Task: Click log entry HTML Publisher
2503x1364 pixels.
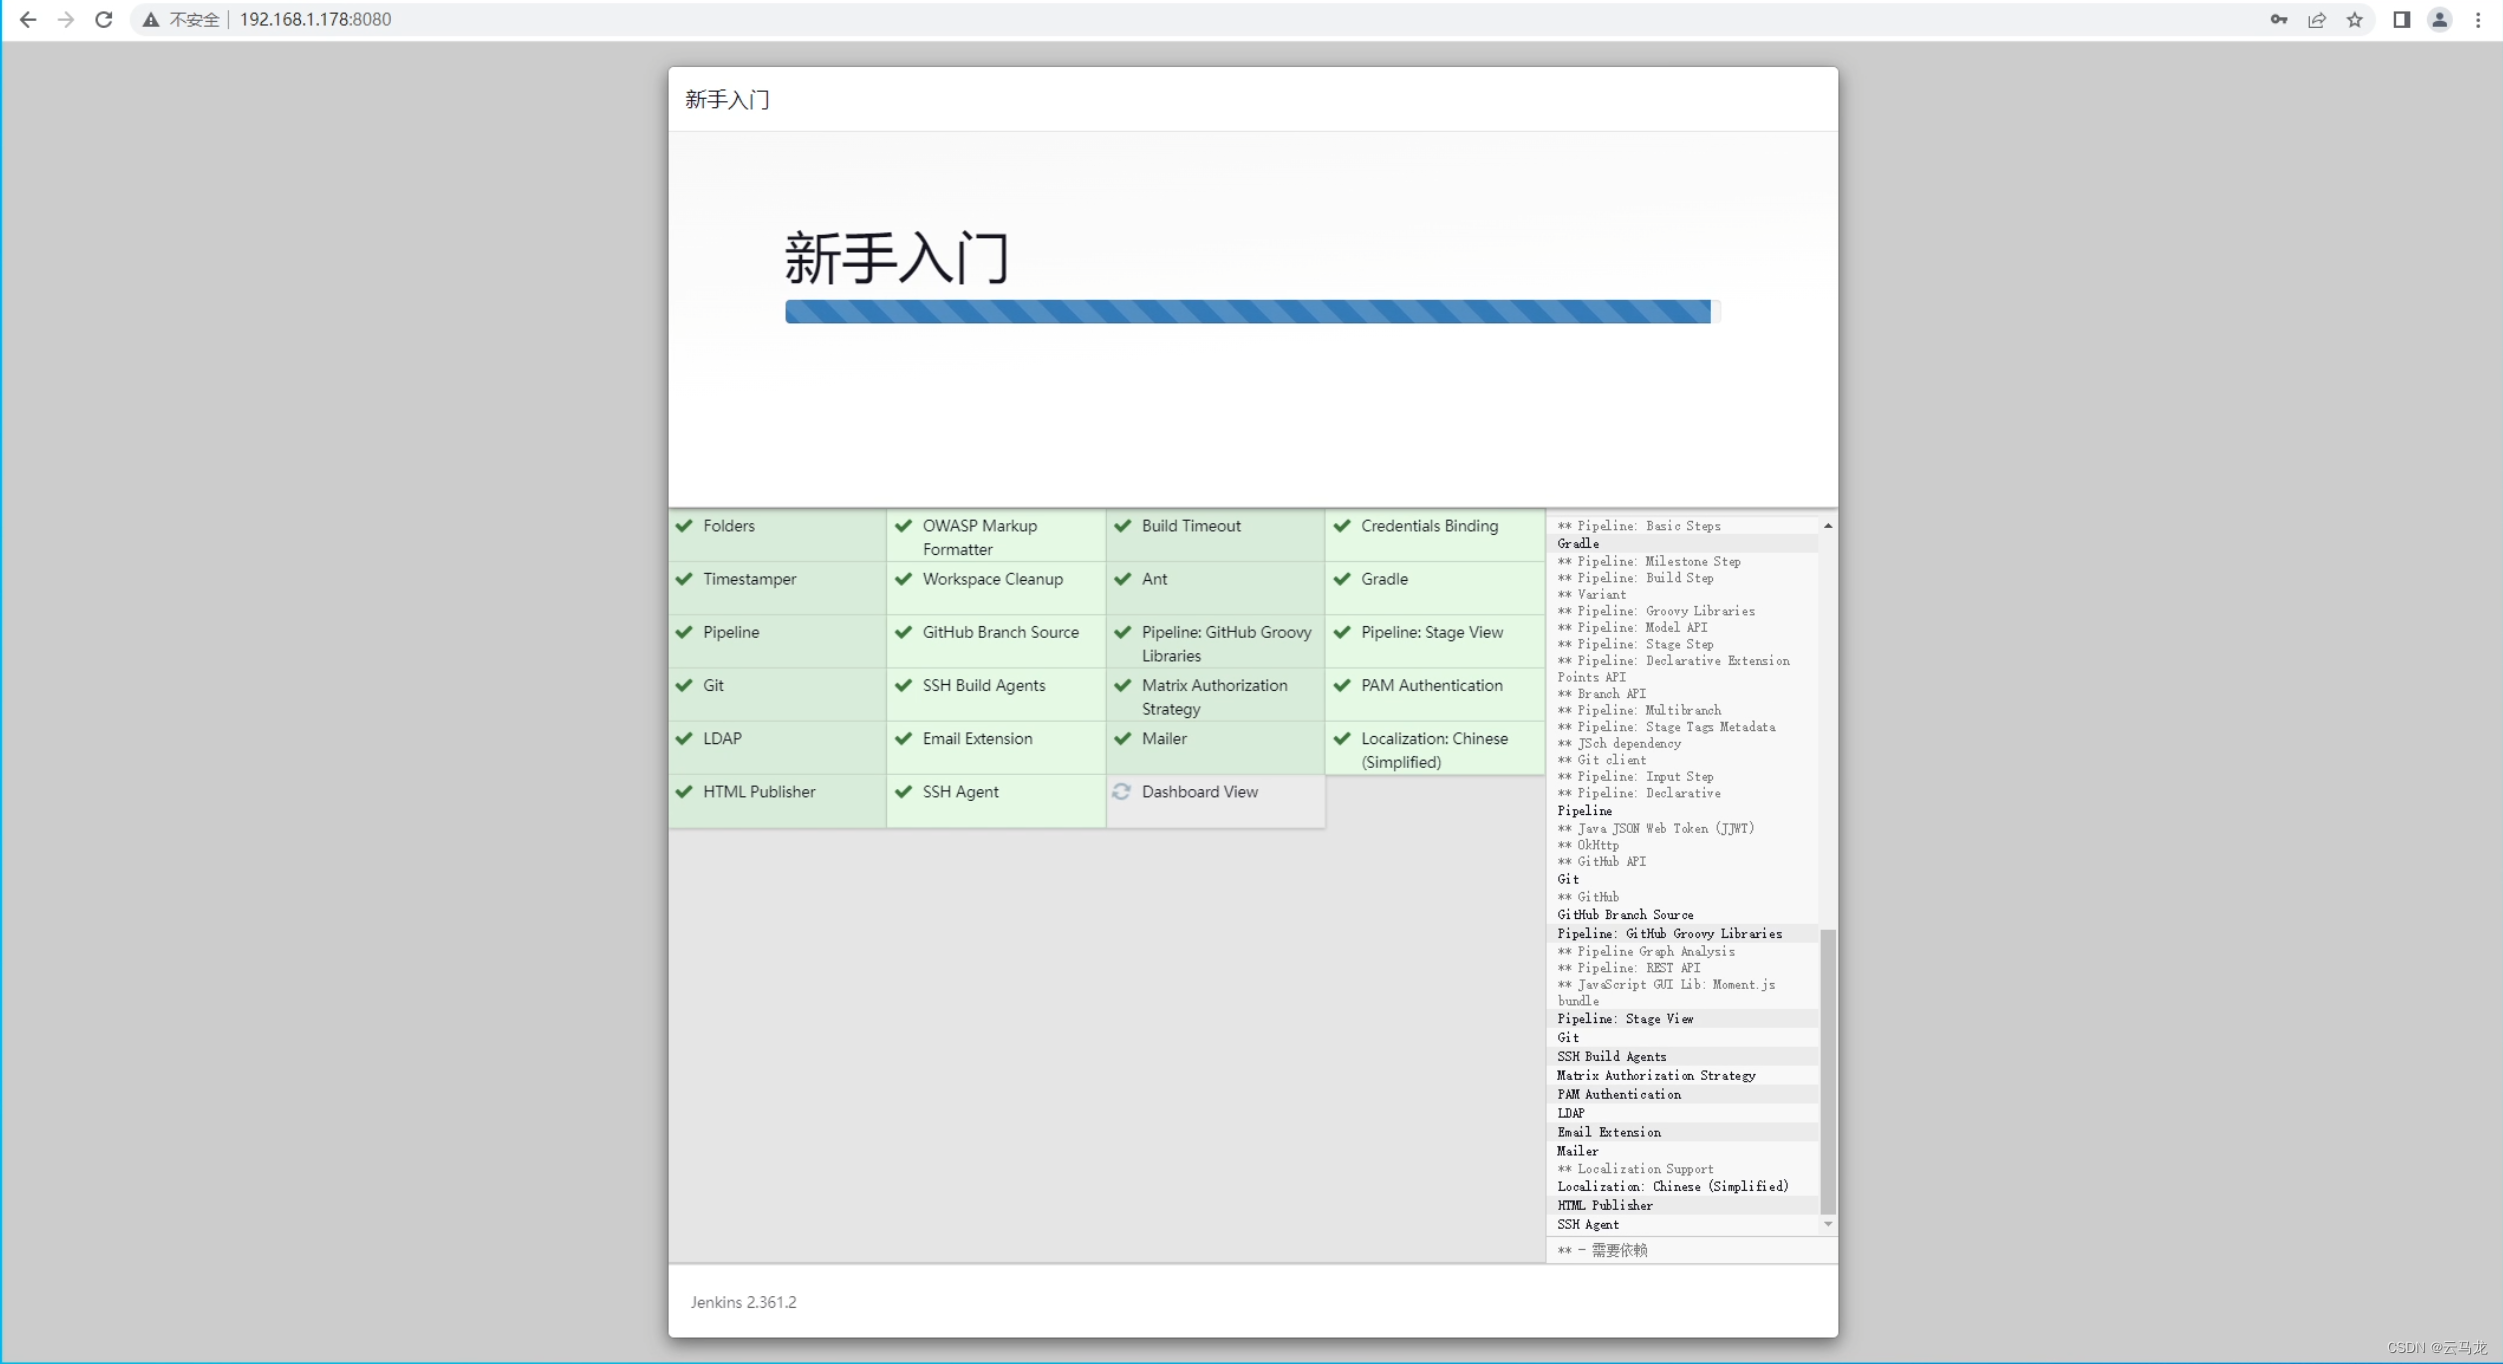Action: (x=1605, y=1205)
